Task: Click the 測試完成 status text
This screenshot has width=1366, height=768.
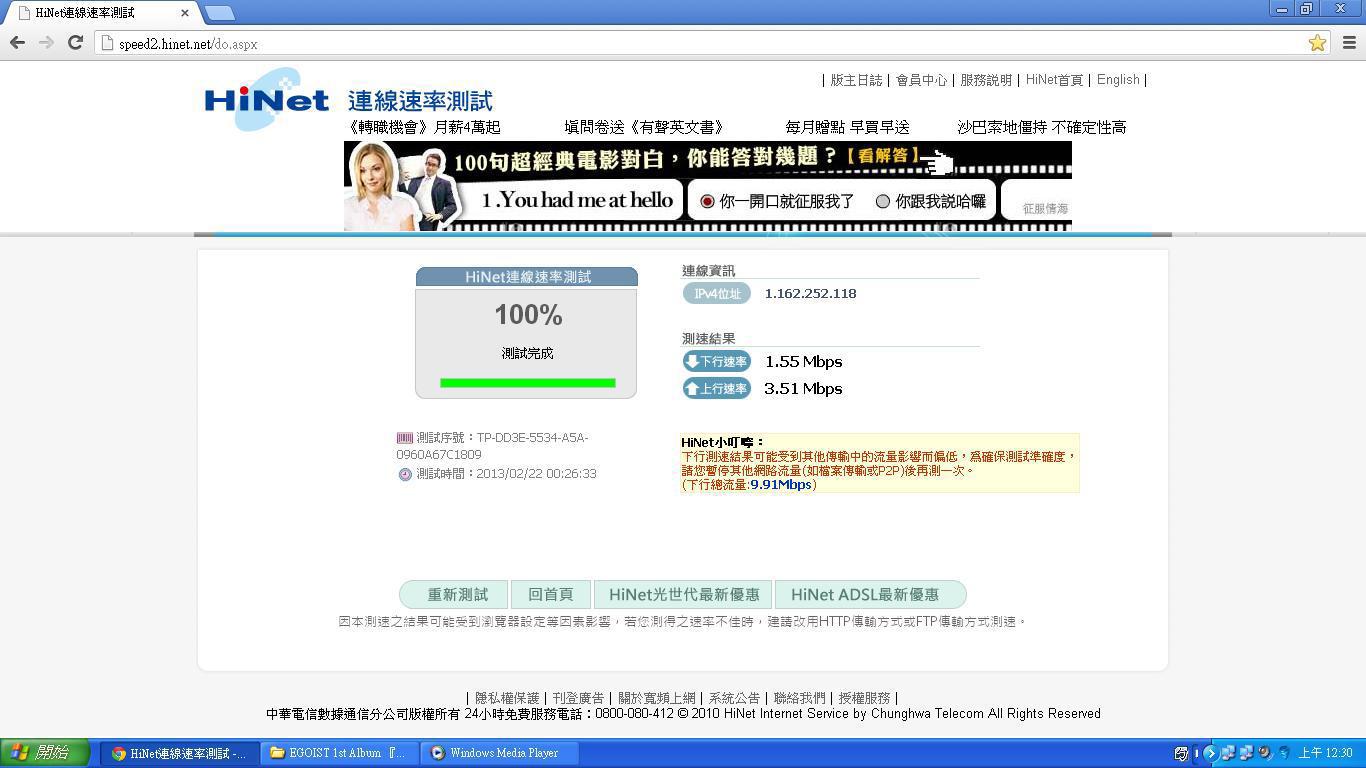Action: tap(527, 353)
